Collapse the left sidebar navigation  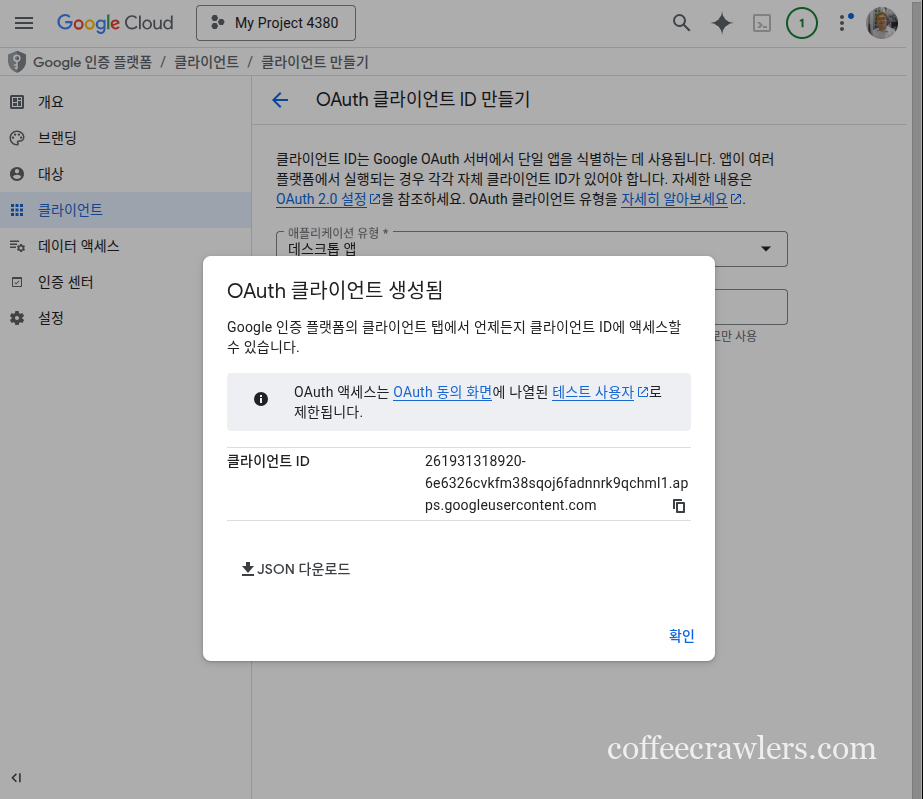point(16,777)
